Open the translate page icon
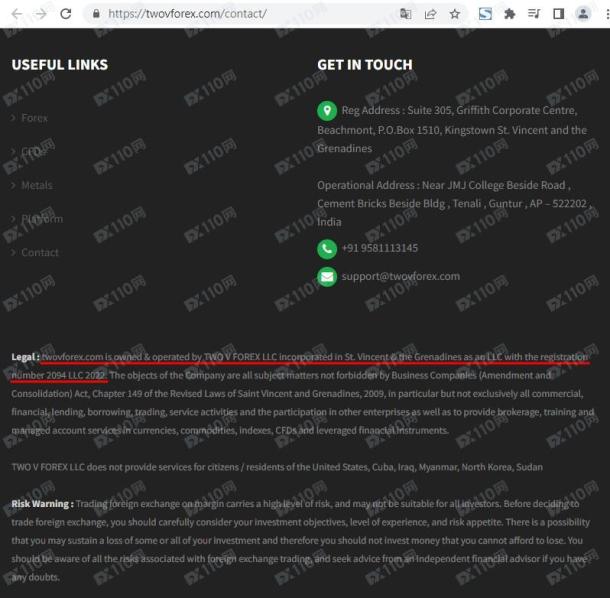The image size is (610, 598). [x=405, y=14]
